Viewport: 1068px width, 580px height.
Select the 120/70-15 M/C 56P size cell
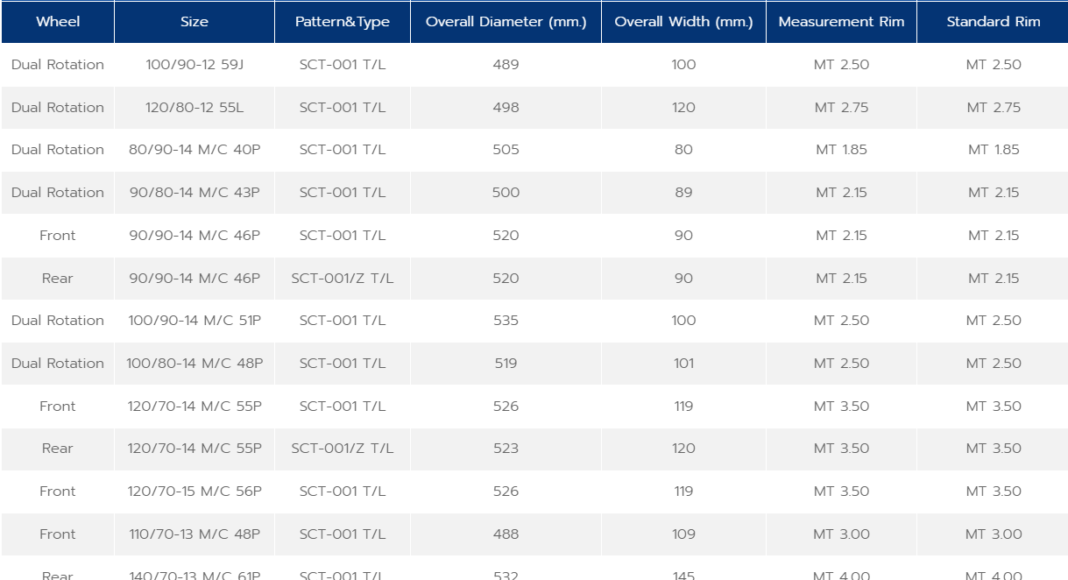(x=194, y=492)
